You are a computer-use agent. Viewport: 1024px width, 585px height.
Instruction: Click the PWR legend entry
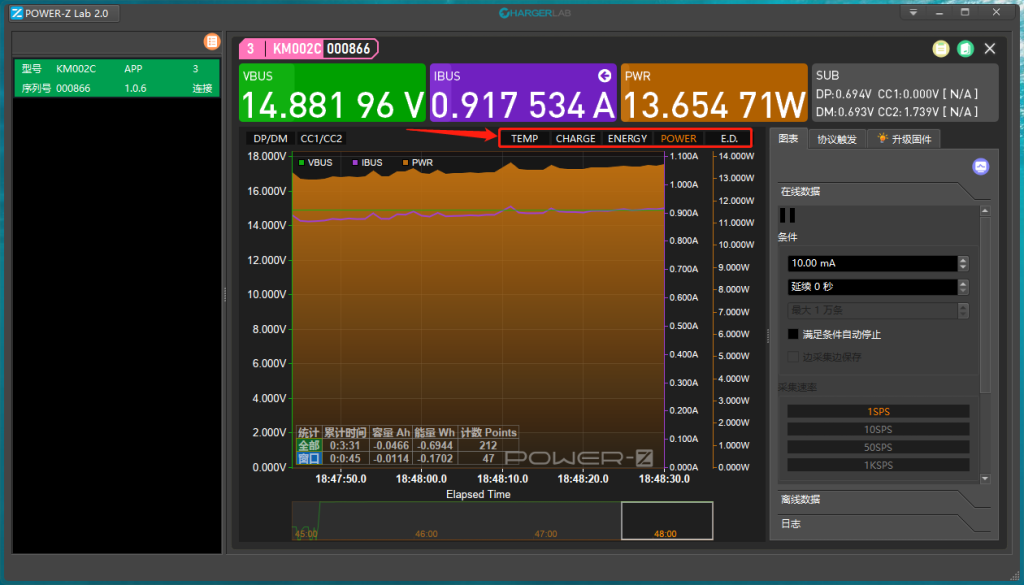(x=417, y=163)
